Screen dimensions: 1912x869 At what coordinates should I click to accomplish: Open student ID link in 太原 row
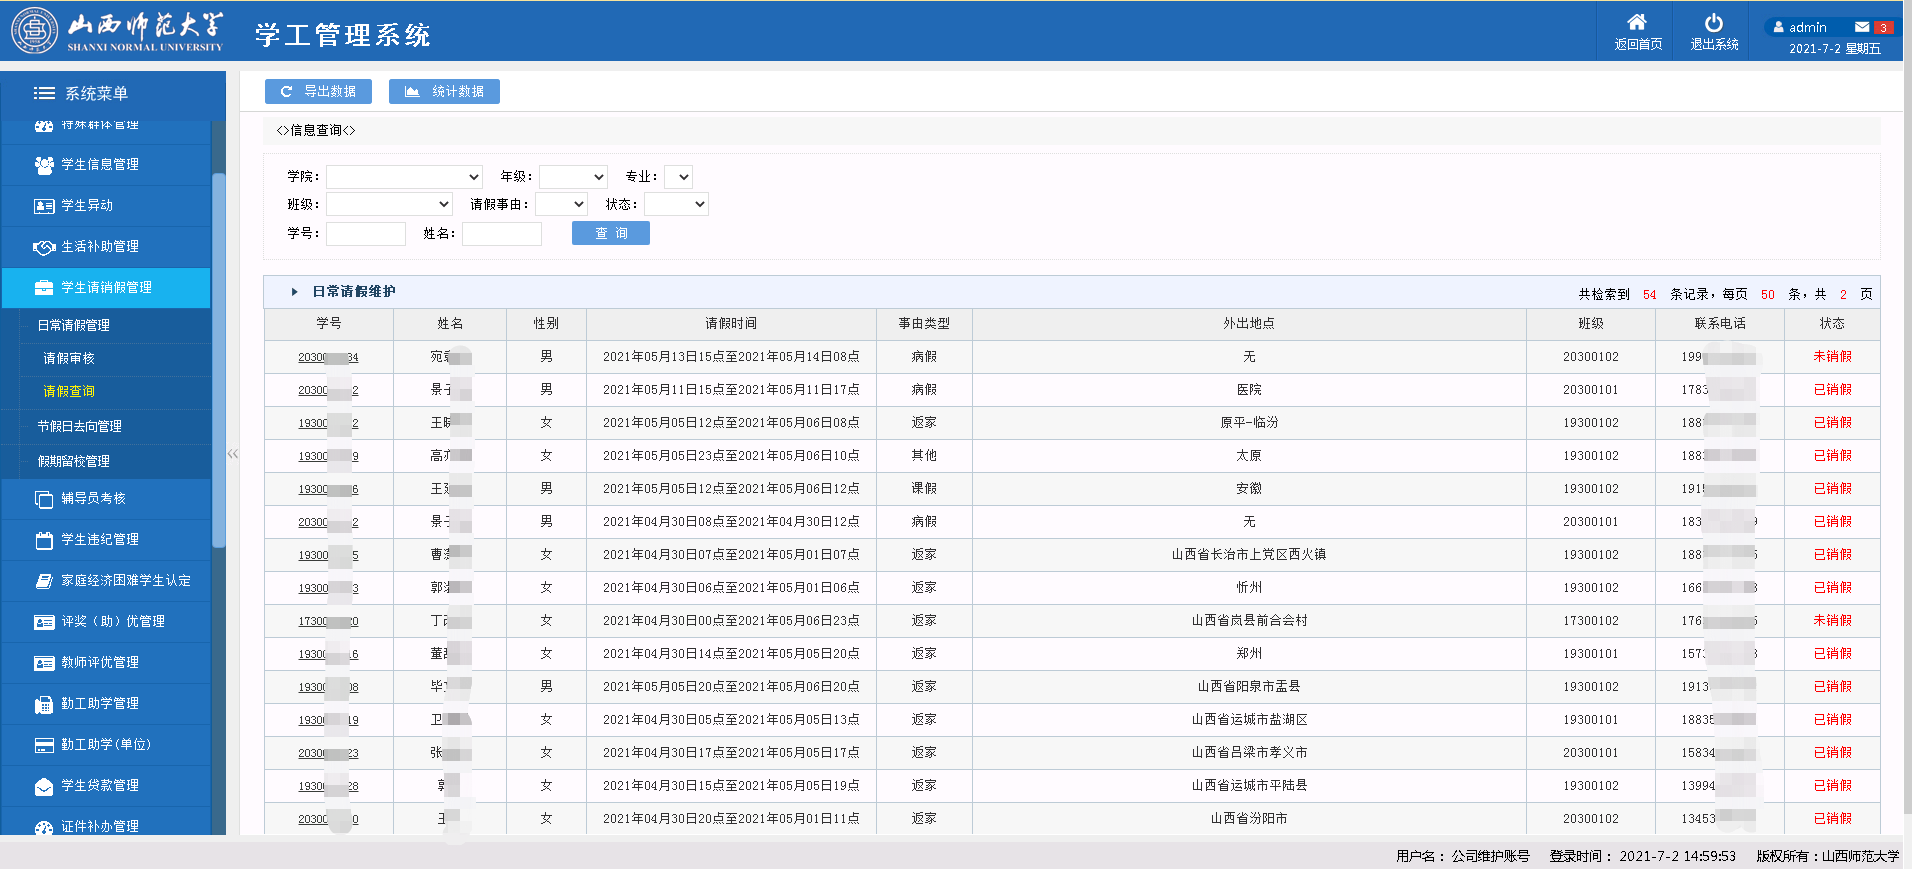pos(328,457)
